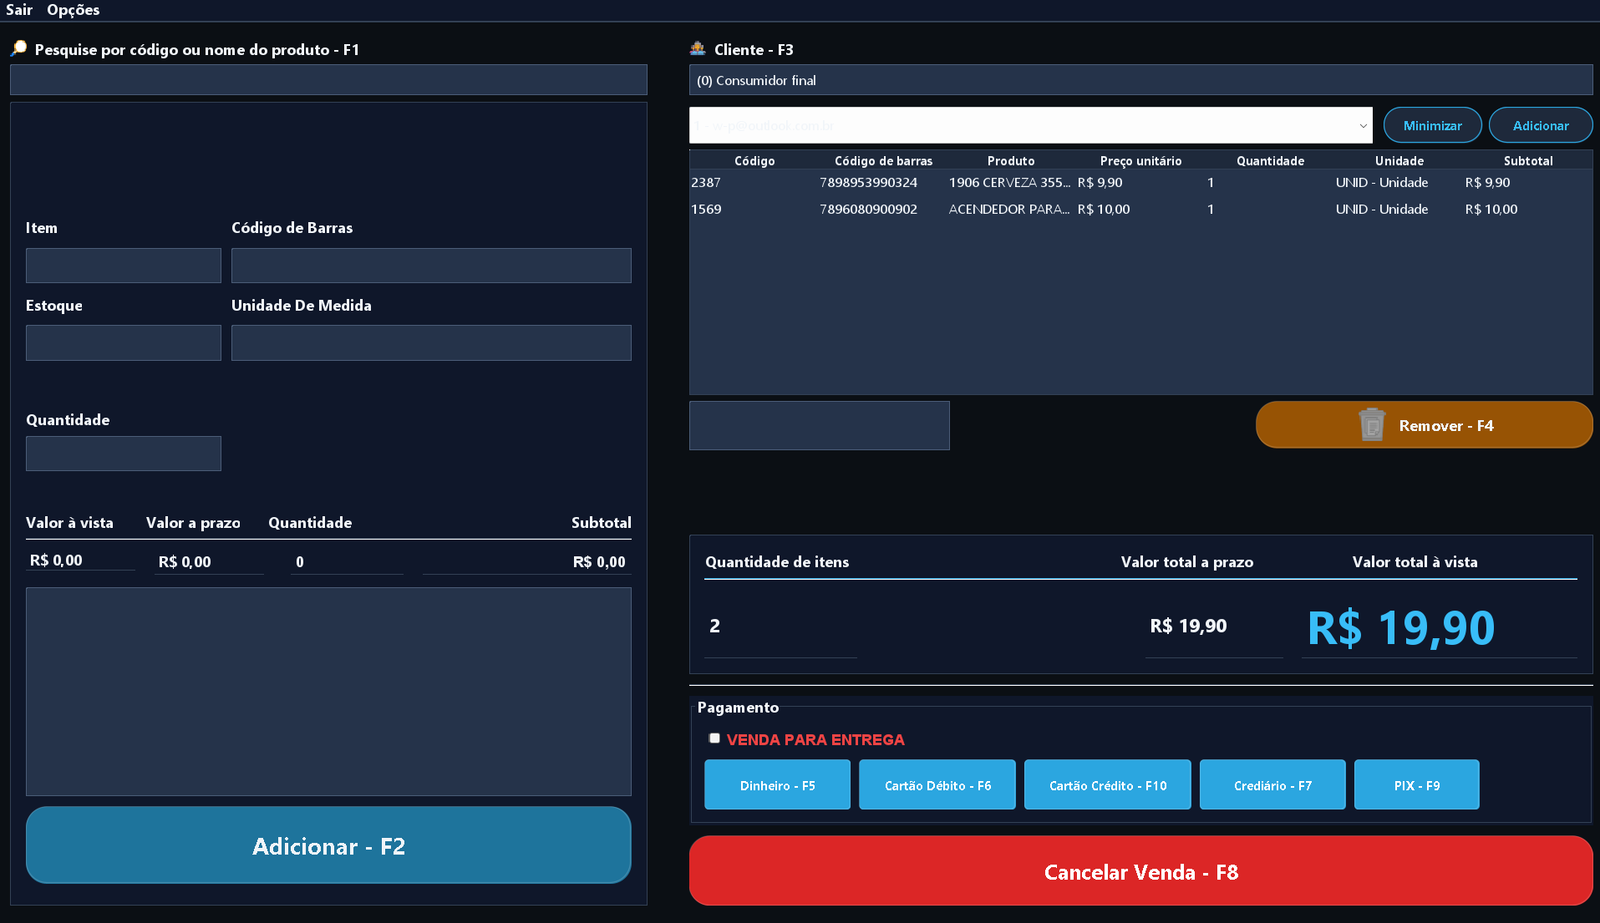This screenshot has height=923, width=1600.
Task: Click the Quantidade input field
Action: pyautogui.click(x=123, y=453)
